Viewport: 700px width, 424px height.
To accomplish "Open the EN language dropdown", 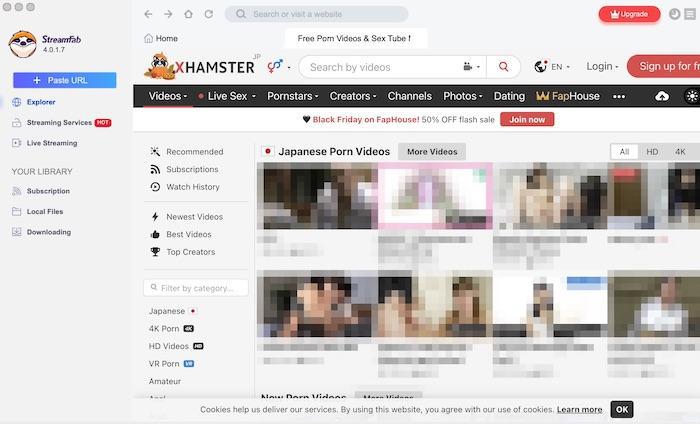I will pyautogui.click(x=552, y=67).
